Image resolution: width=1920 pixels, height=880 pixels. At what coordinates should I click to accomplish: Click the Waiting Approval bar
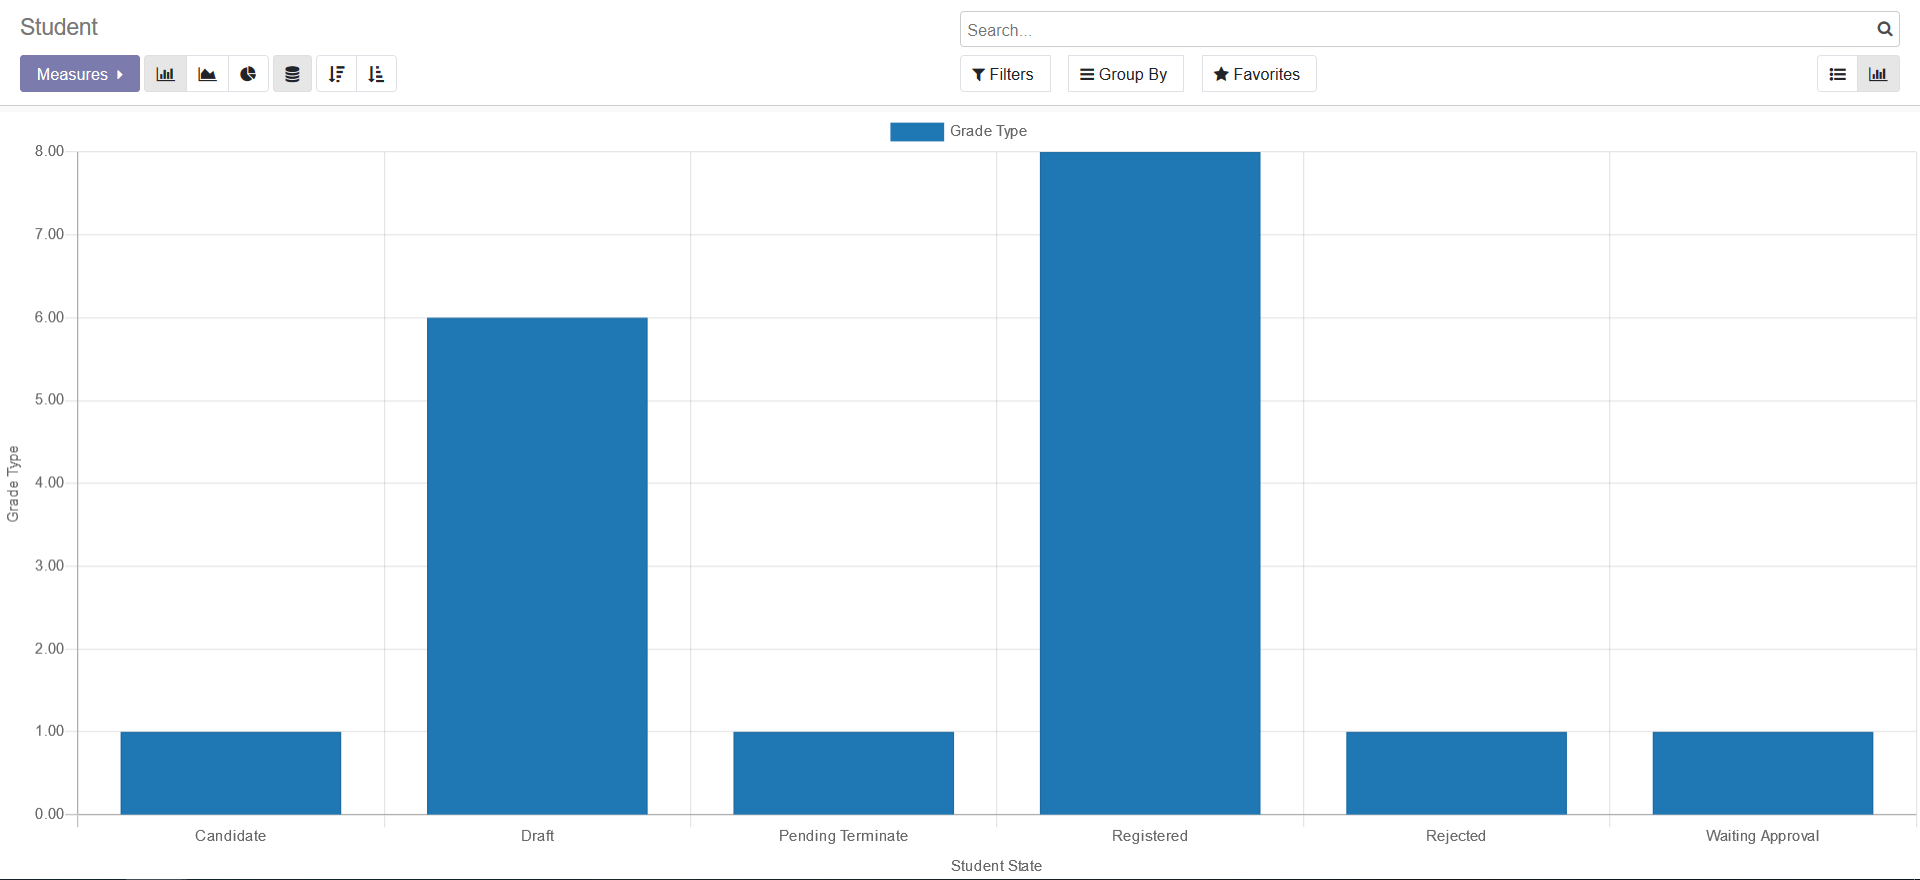(x=1762, y=773)
